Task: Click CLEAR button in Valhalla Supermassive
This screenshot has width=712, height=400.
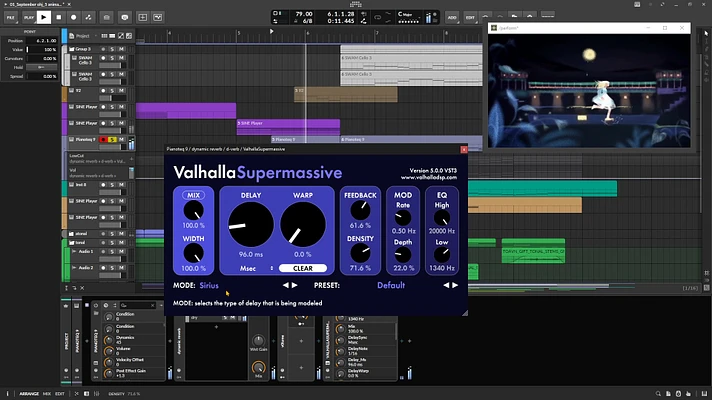Action: coord(303,268)
